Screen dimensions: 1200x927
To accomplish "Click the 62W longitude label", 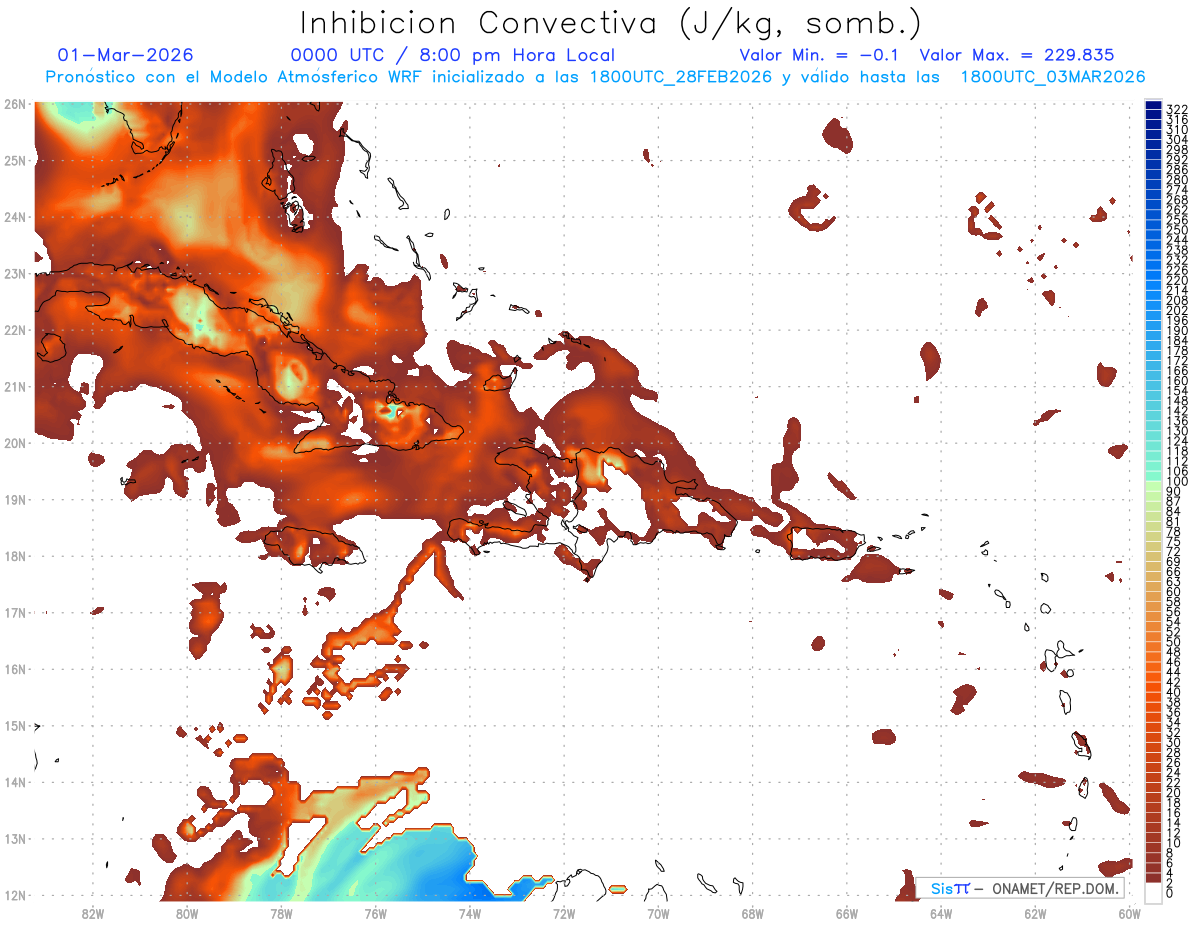I will (1035, 913).
